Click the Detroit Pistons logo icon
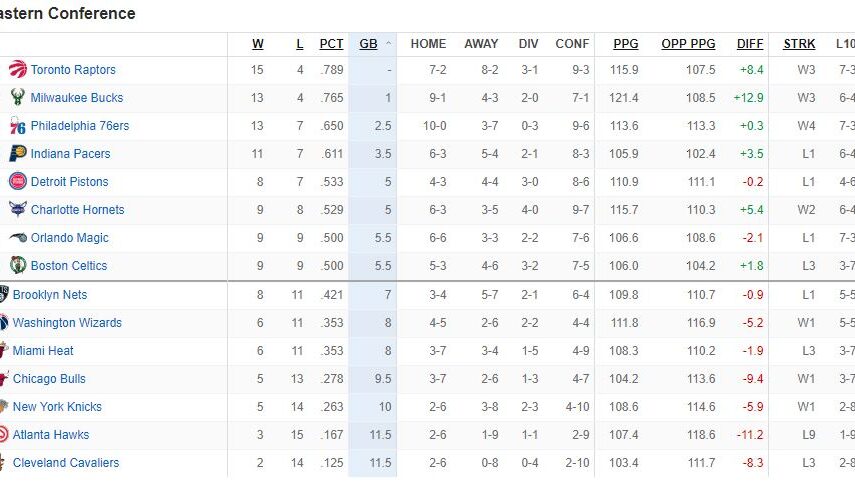This screenshot has height=482, width=855. 18,182
